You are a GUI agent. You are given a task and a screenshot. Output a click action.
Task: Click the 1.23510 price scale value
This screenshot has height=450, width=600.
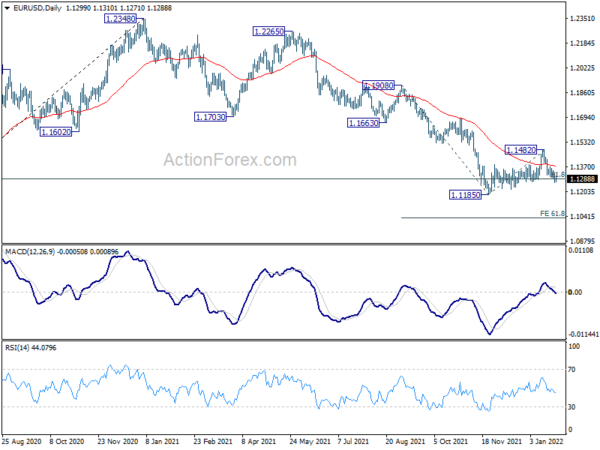(582, 18)
